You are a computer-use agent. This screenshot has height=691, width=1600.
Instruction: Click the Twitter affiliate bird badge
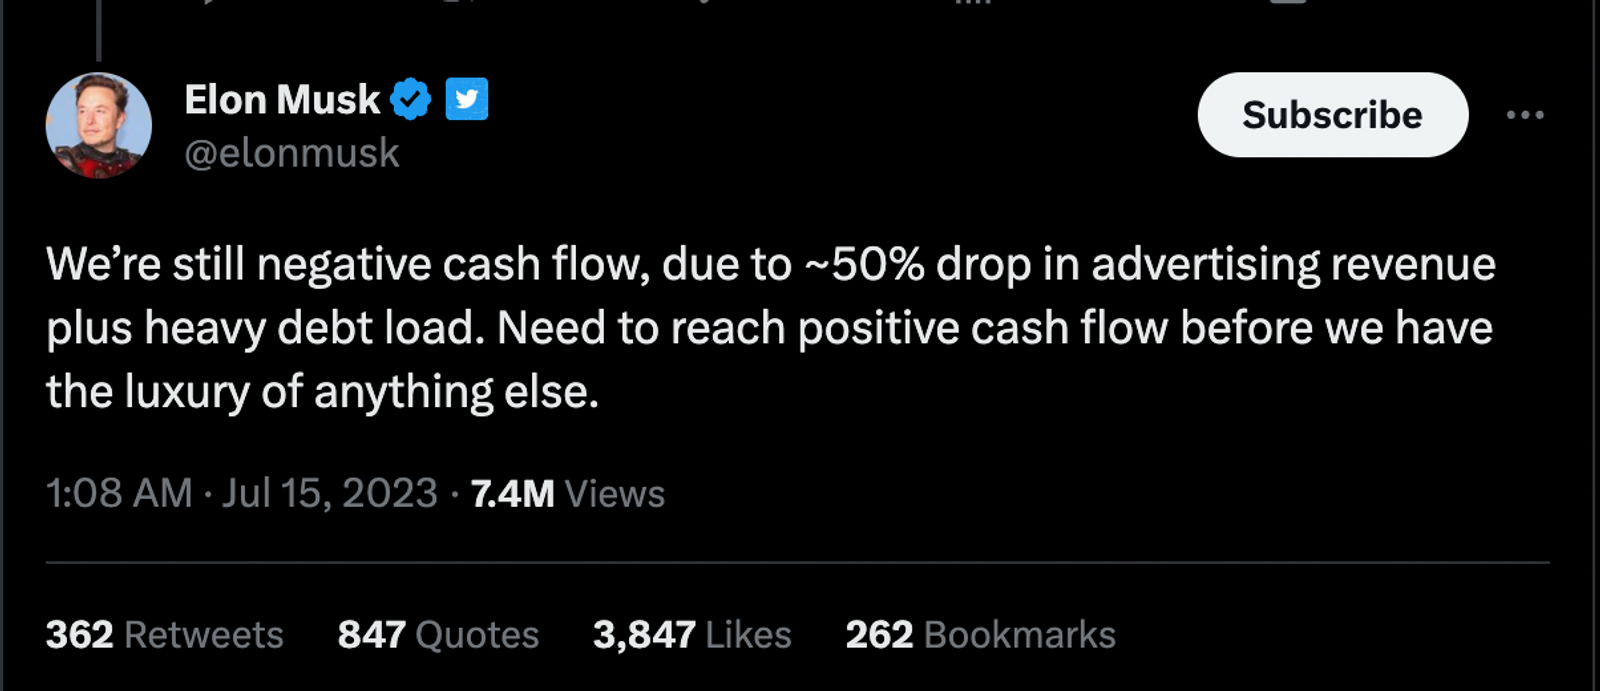tap(466, 99)
